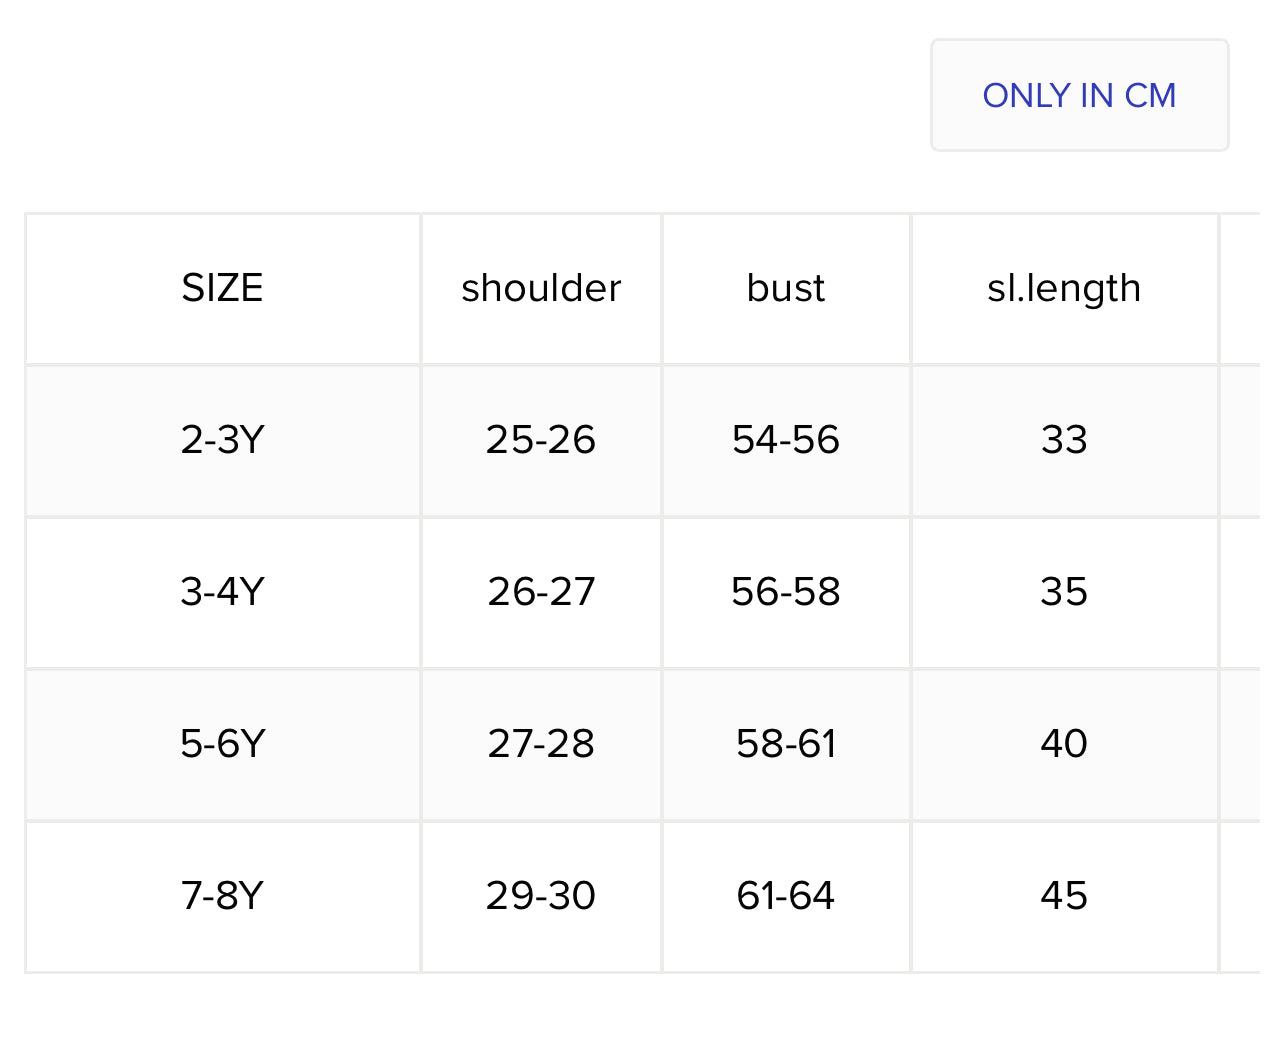Click sleeve length value 33
The height and width of the screenshot is (1059, 1284).
click(x=1064, y=440)
